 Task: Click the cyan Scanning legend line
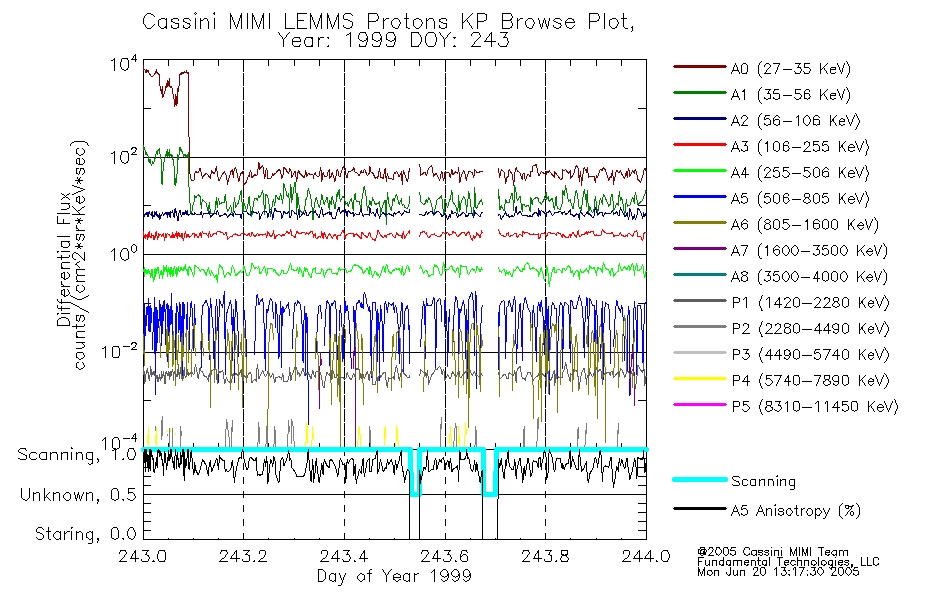[x=700, y=479]
